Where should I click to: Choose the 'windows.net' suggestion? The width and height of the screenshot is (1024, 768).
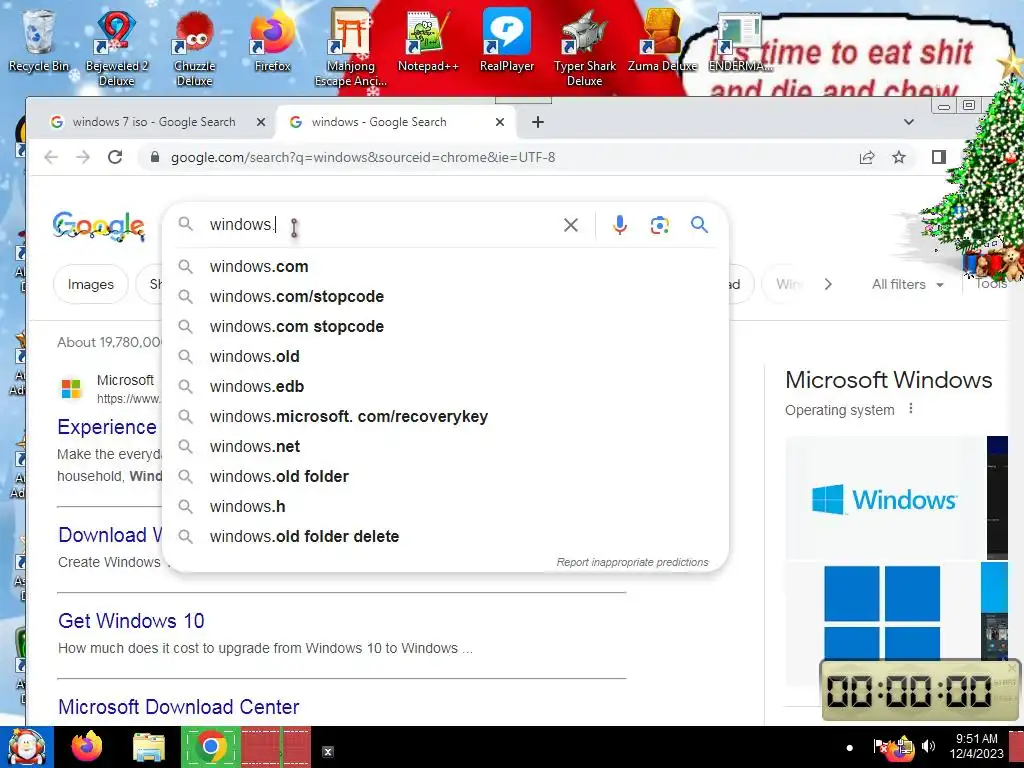[x=445, y=447]
